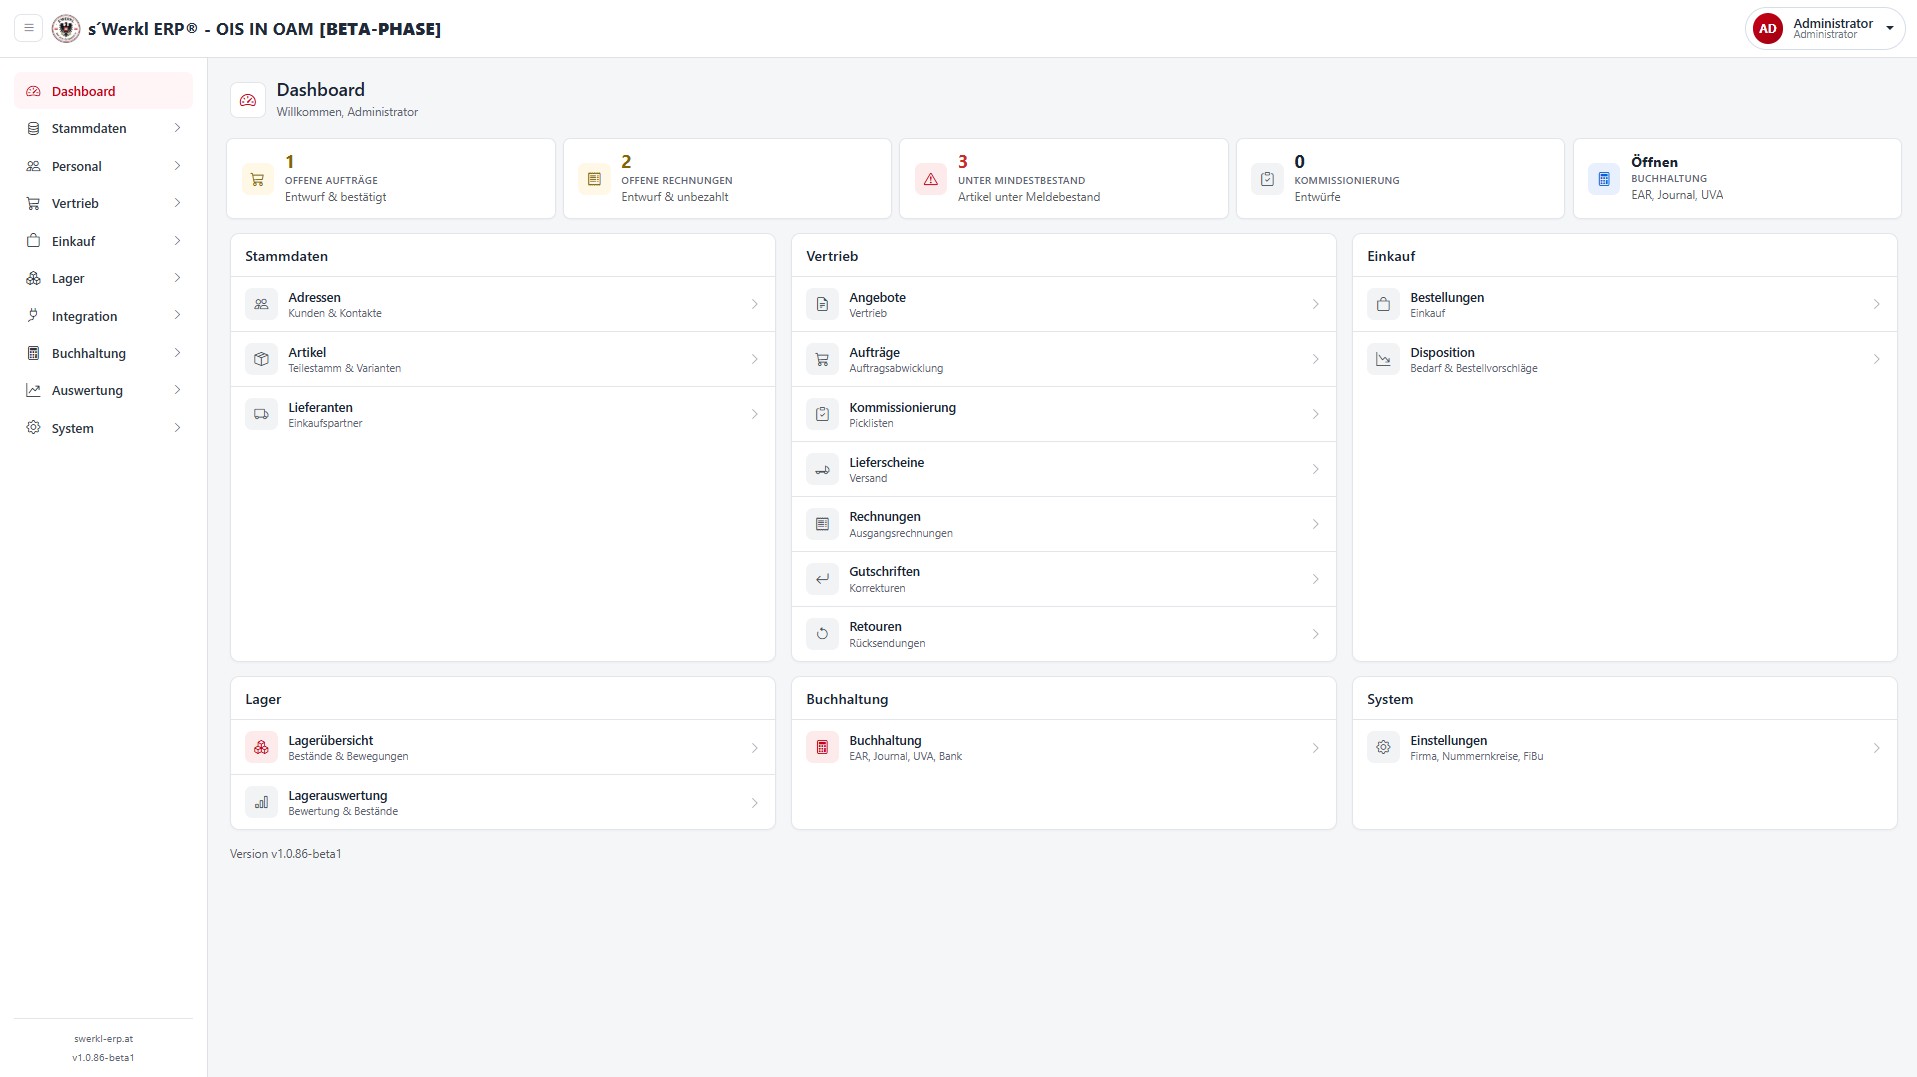This screenshot has height=1077, width=1917.
Task: Click the blue calculator icon for Buchhaltung card
Action: click(1603, 179)
